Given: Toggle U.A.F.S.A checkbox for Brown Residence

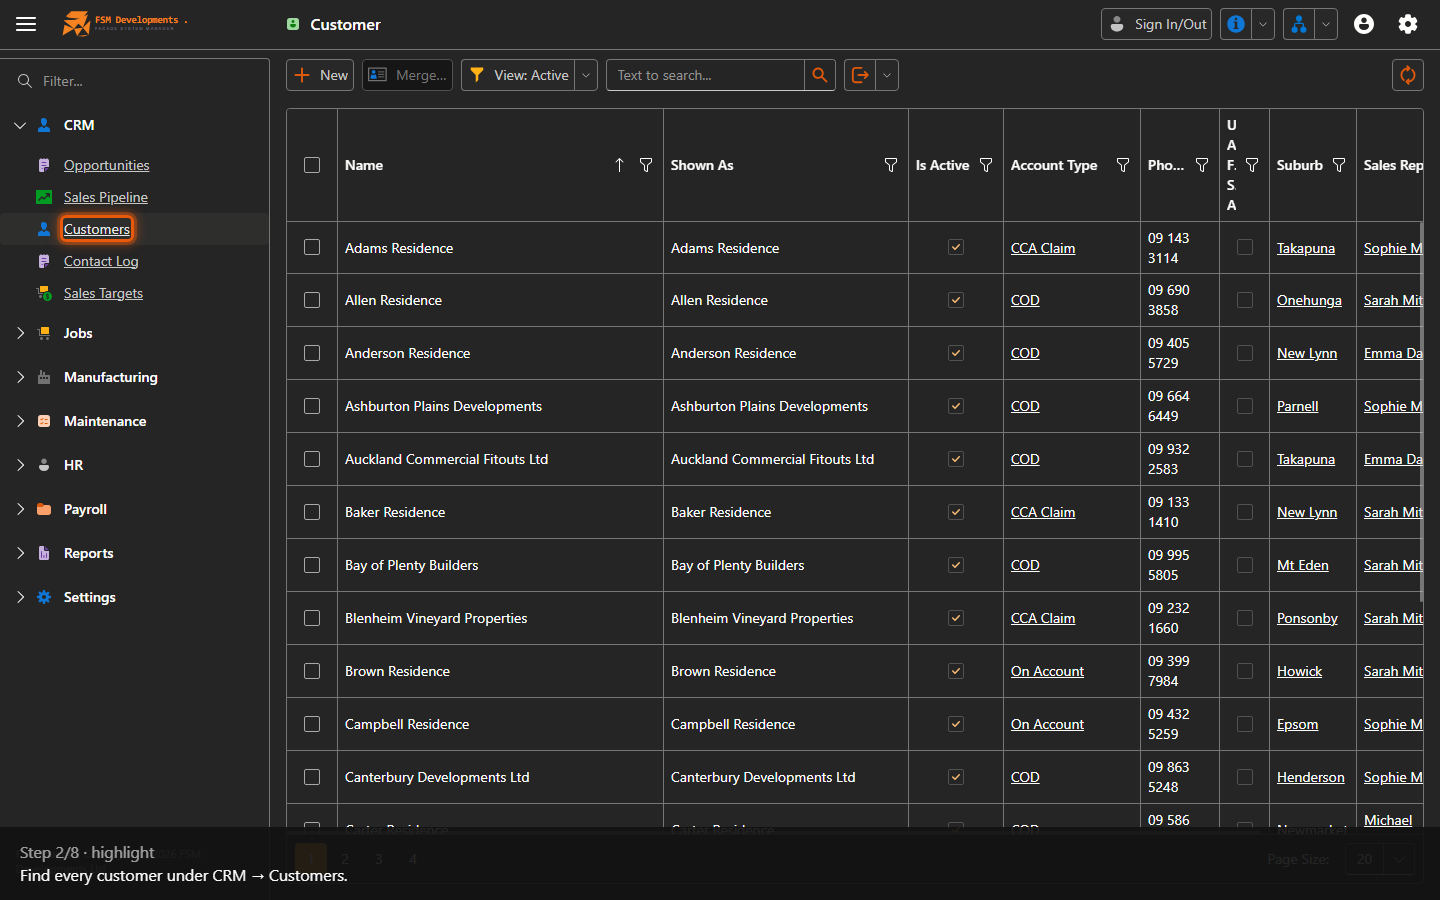Looking at the screenshot, I should 1245,671.
